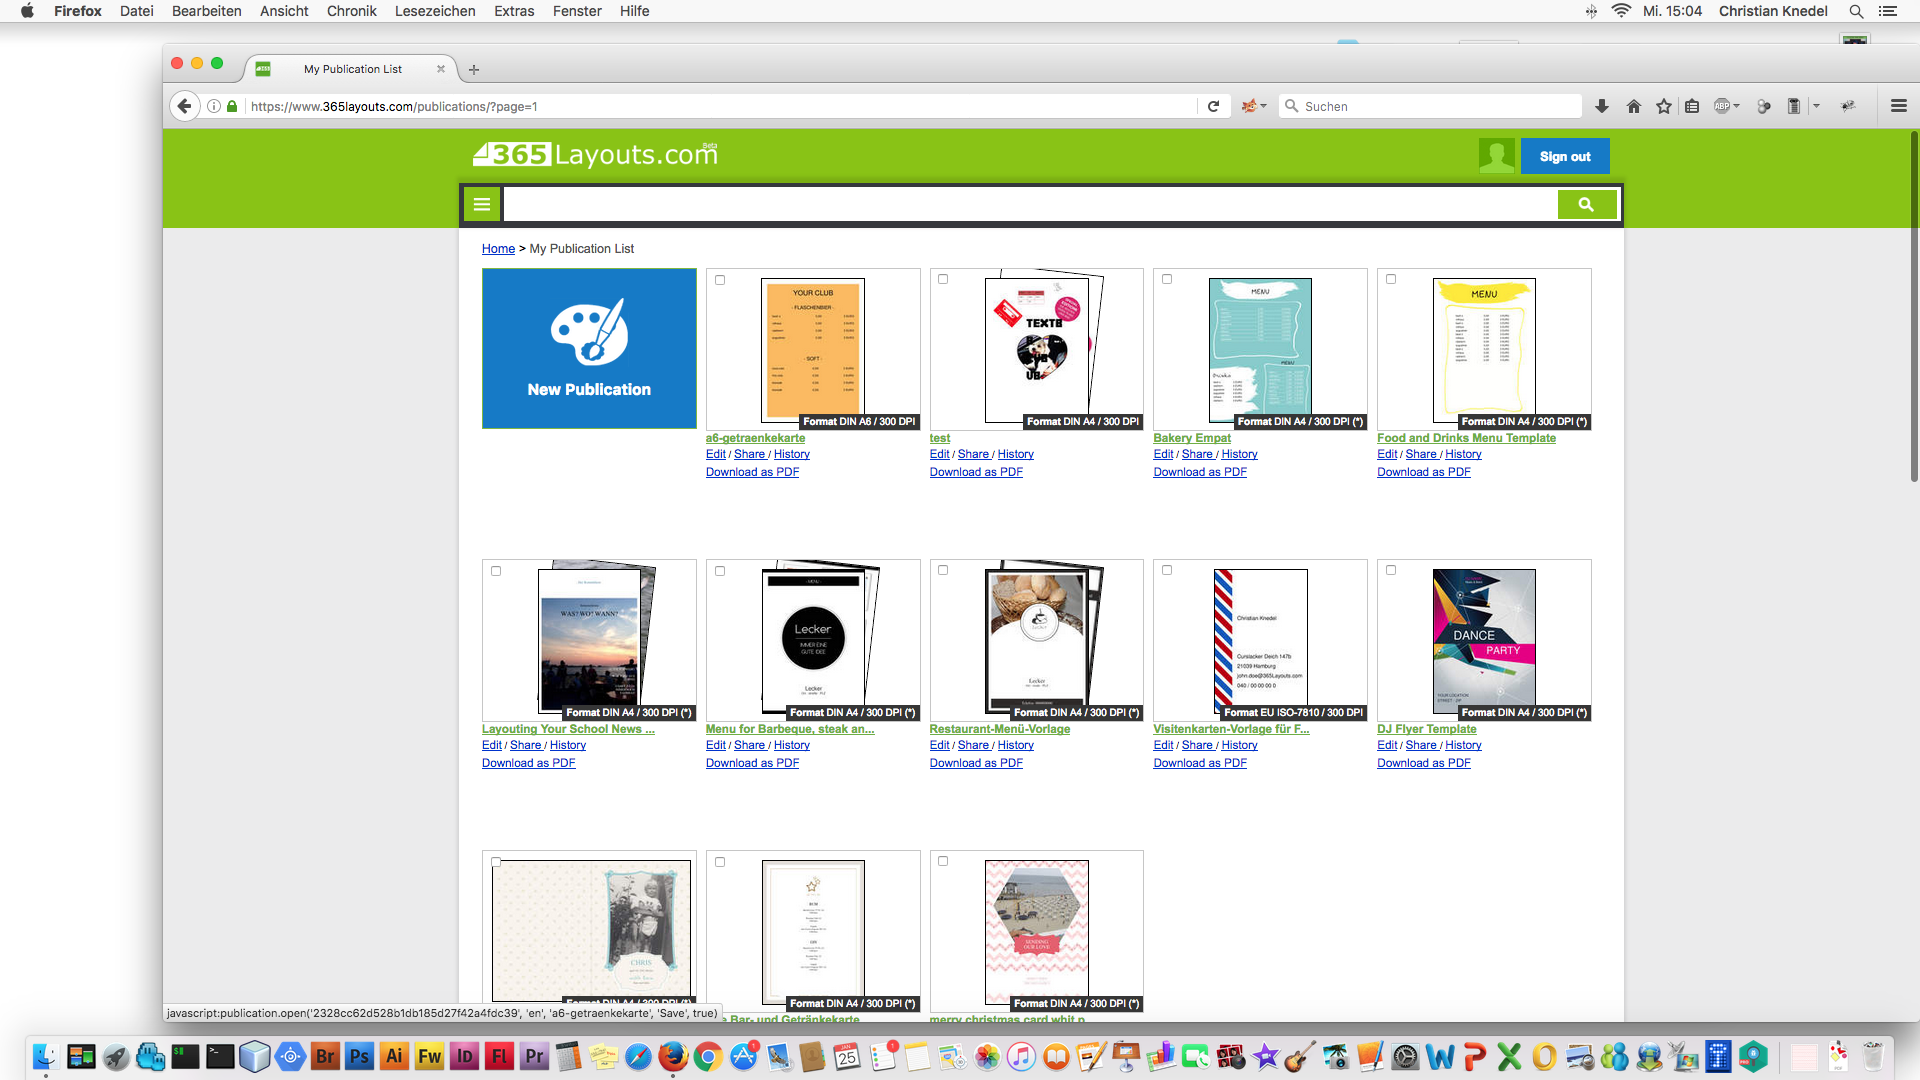Click Firefox's Home toolbar icon
Viewport: 1920px width, 1080px height.
1634,106
